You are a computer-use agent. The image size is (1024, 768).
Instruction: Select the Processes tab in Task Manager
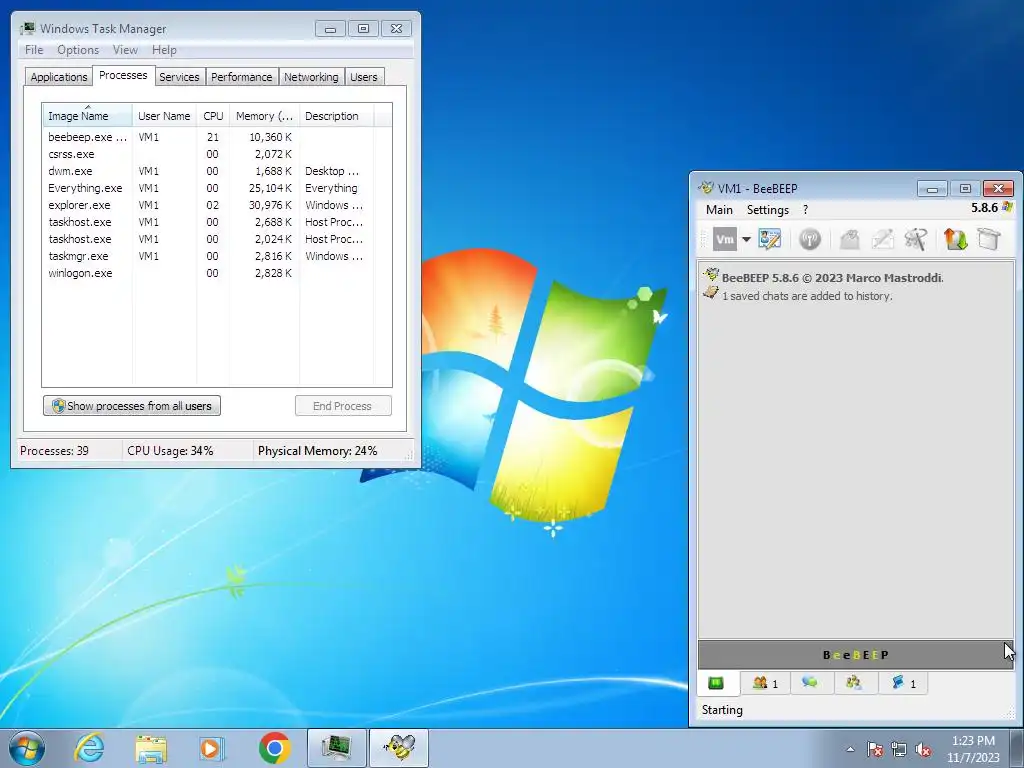(123, 75)
